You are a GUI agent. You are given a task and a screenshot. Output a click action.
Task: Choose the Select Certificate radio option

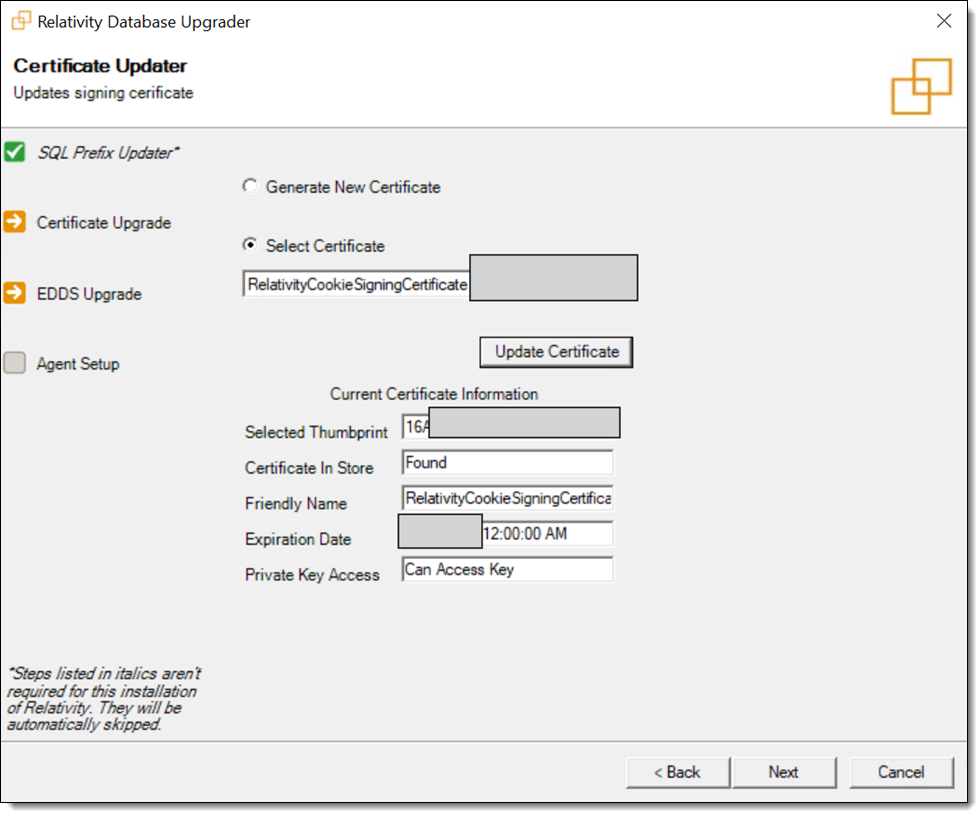(x=250, y=245)
